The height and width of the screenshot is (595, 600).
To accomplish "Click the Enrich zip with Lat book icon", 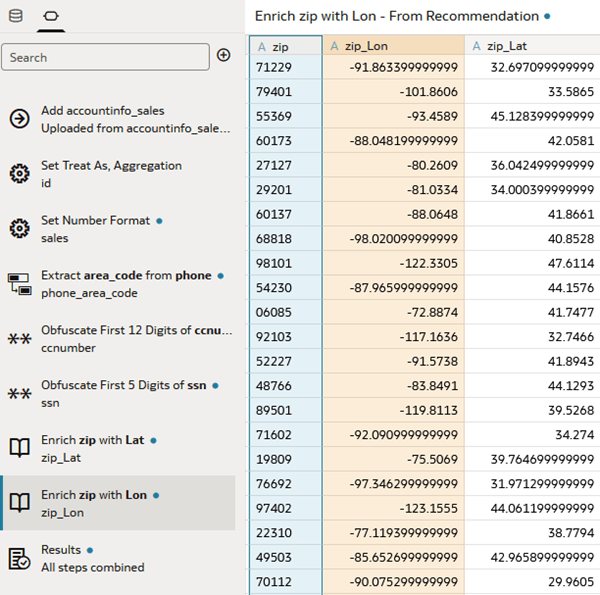I will pyautogui.click(x=18, y=448).
